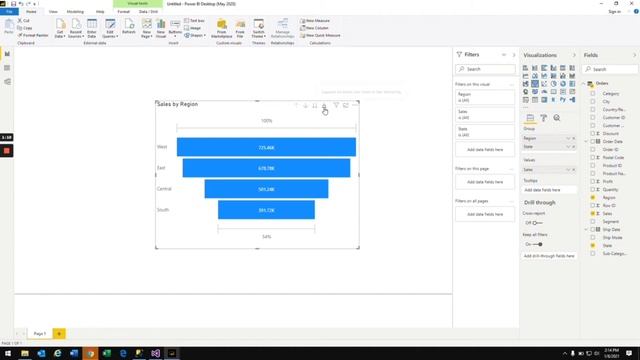Open dropdown of Region in Group well
This screenshot has height=360, width=640.
(568, 138)
